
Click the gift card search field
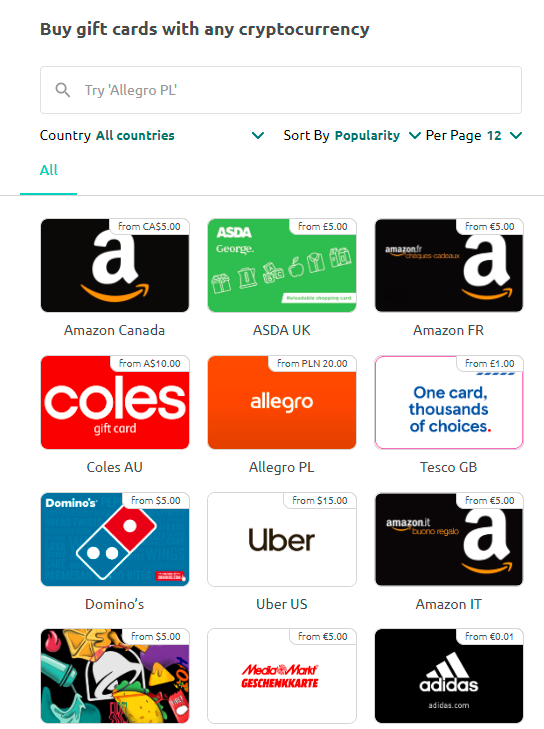[x=281, y=90]
